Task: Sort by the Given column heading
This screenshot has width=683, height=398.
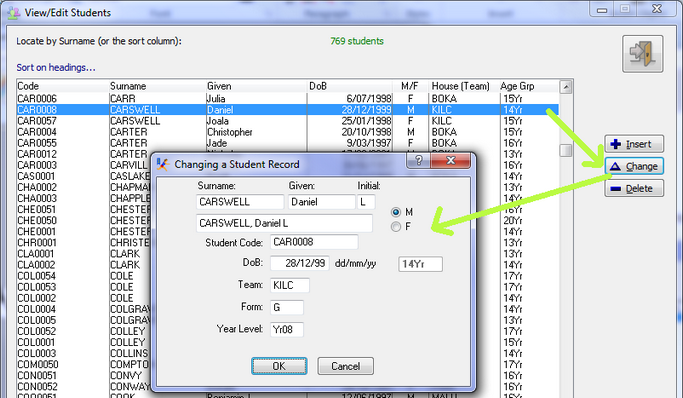Action: point(257,86)
